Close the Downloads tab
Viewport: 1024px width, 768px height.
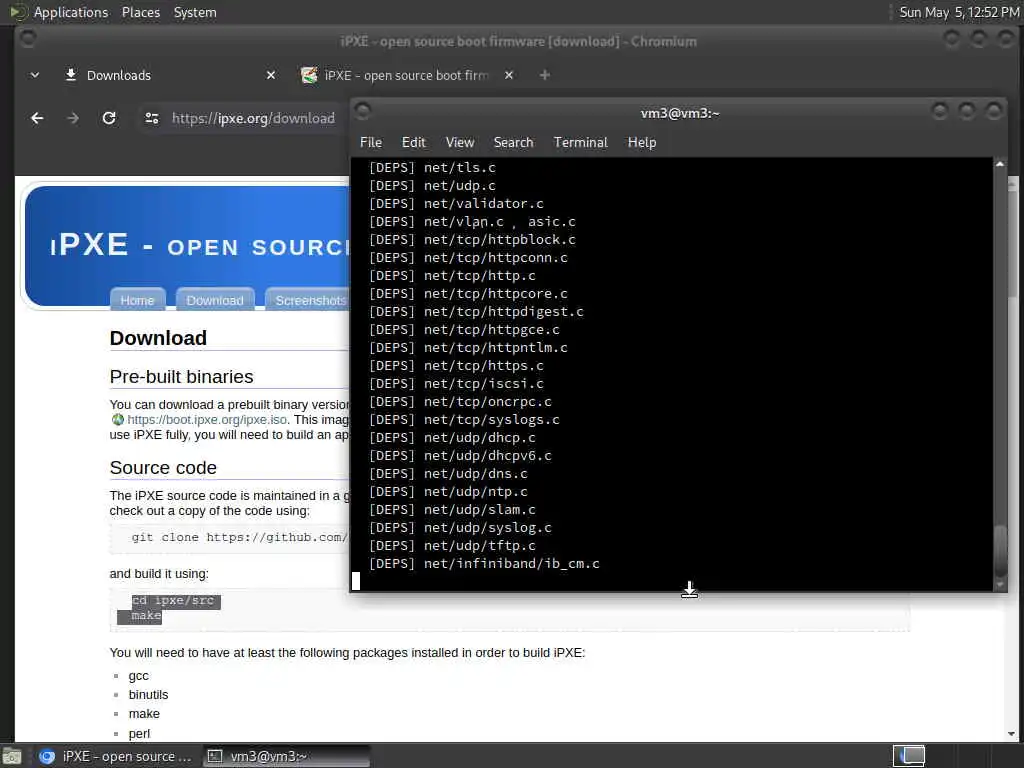click(x=271, y=76)
